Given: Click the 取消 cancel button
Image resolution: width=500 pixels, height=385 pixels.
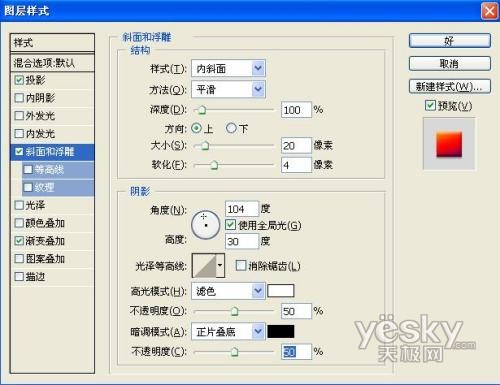Looking at the screenshot, I should [450, 63].
